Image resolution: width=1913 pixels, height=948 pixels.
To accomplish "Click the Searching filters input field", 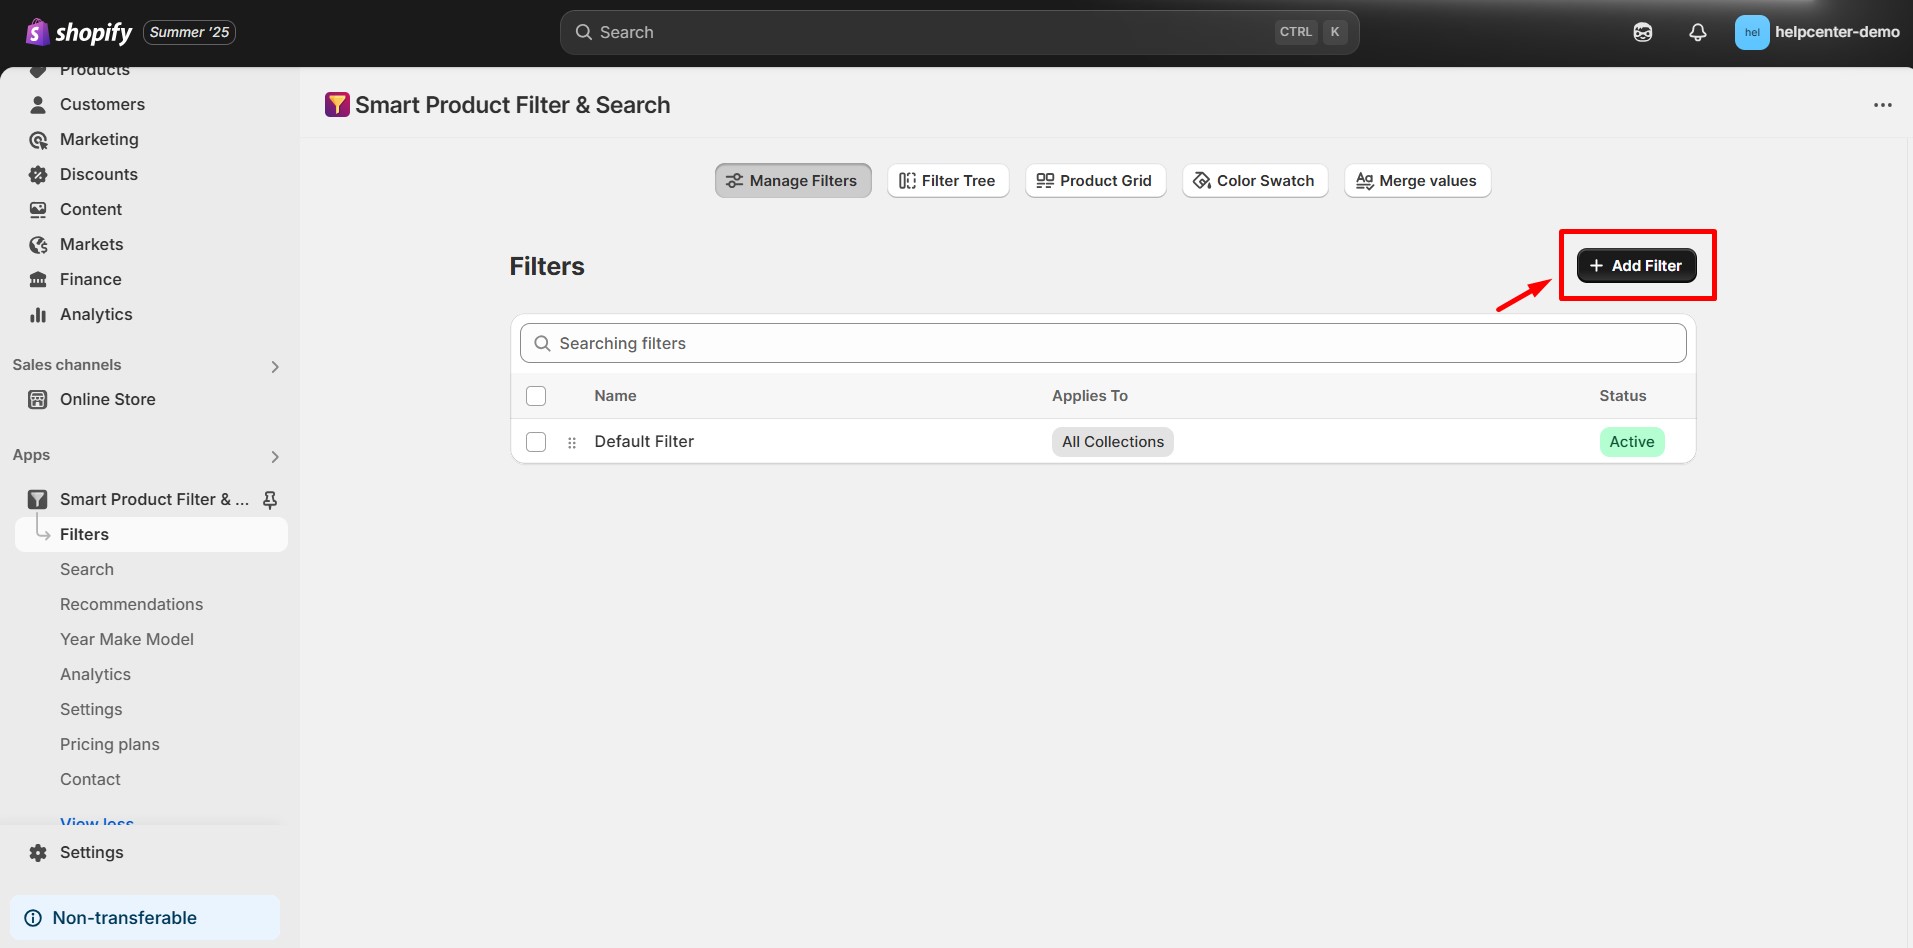I will [1102, 343].
